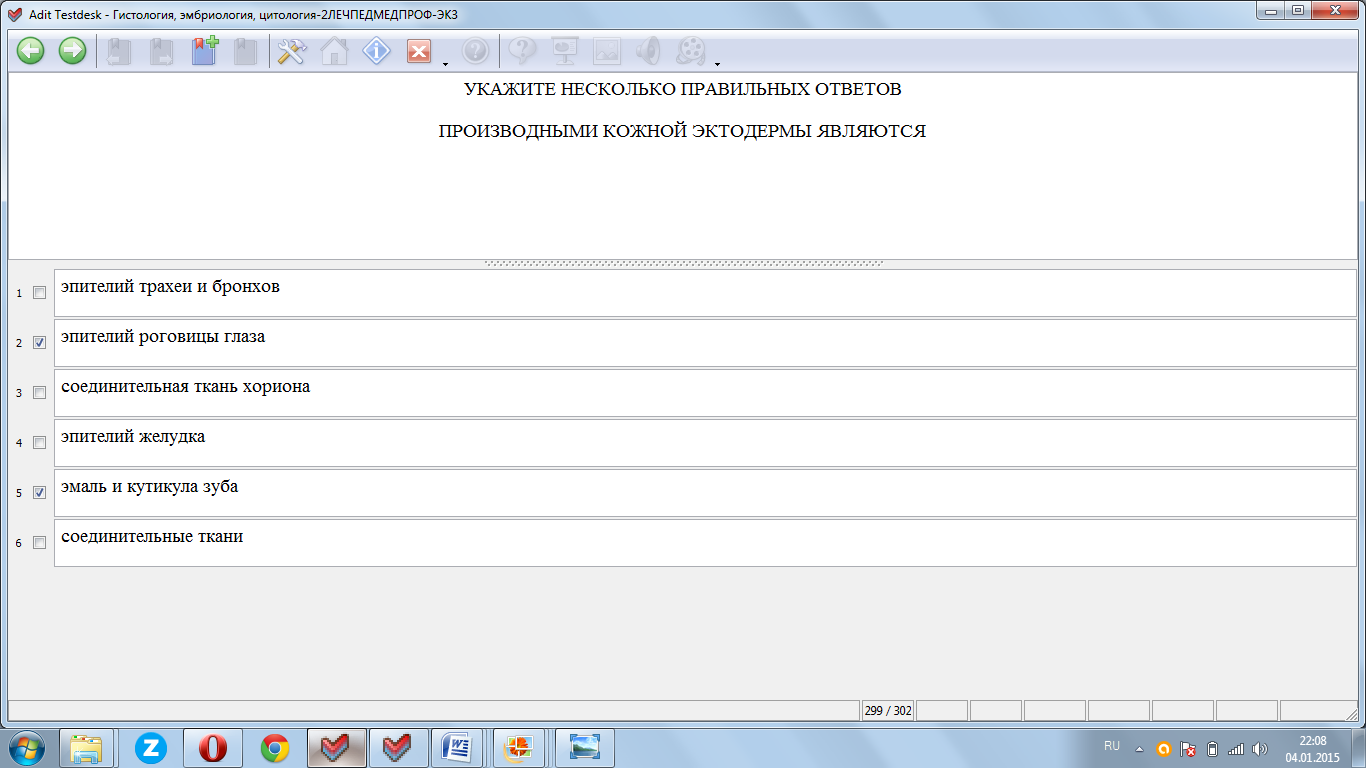This screenshot has width=1366, height=768.
Task: Click the picture image icon in toolbar
Action: tap(607, 51)
